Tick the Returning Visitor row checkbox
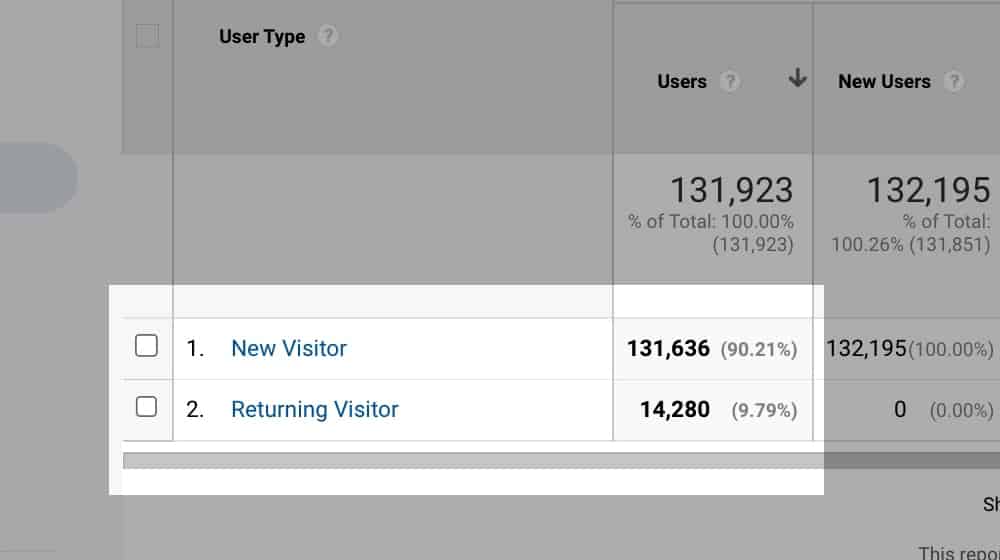Viewport: 1000px width, 560px height. pos(146,406)
